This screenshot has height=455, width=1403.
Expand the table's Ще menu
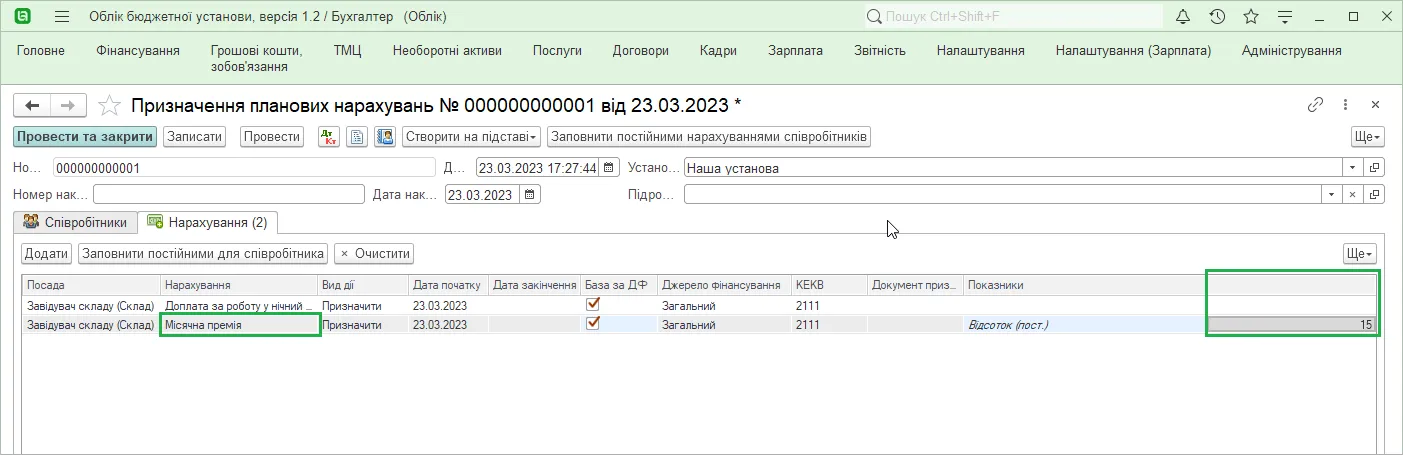coord(1360,254)
